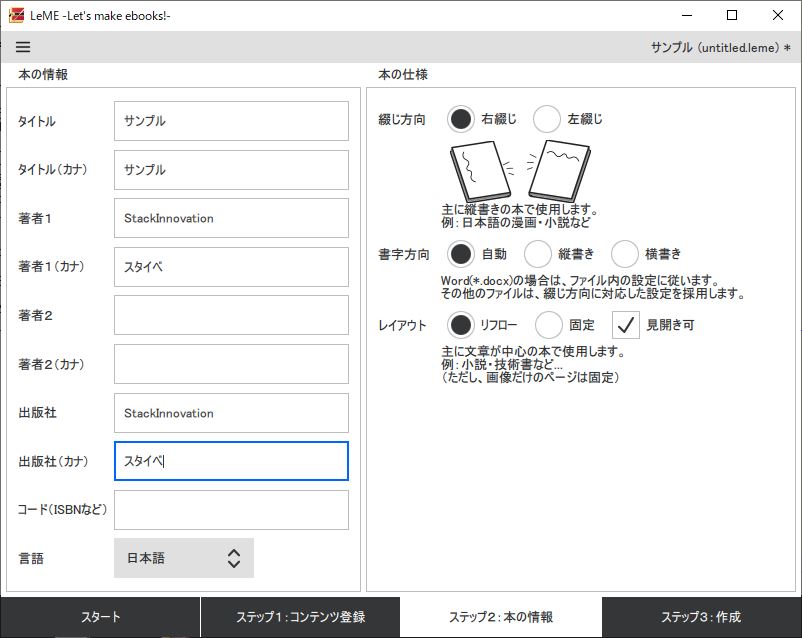Click the 出版社(カナ) input field
The image size is (802, 638).
[x=231, y=461]
